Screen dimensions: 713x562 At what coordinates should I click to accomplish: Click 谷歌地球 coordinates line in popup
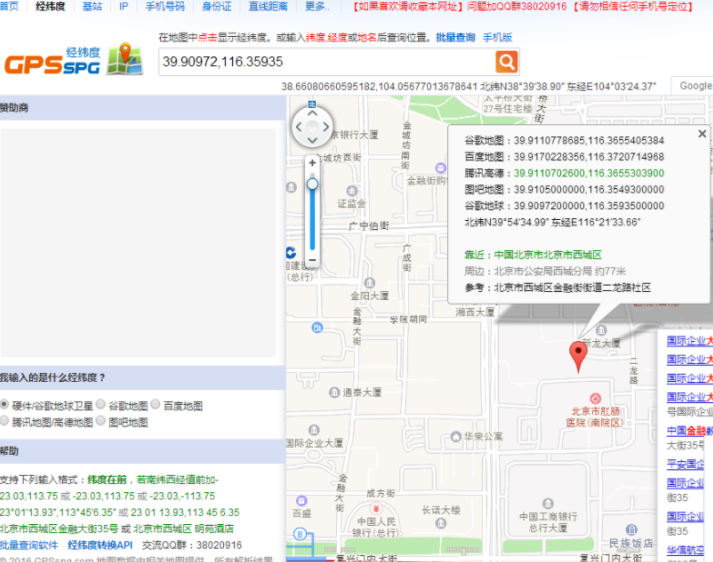click(x=564, y=206)
